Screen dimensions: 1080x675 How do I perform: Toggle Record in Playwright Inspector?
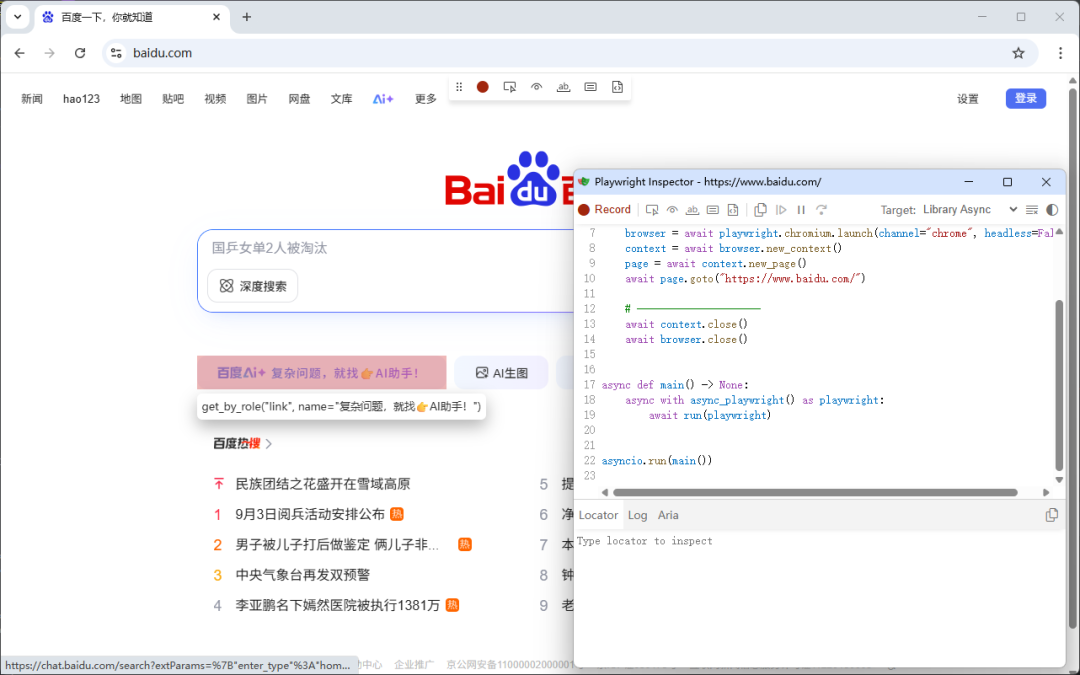604,209
